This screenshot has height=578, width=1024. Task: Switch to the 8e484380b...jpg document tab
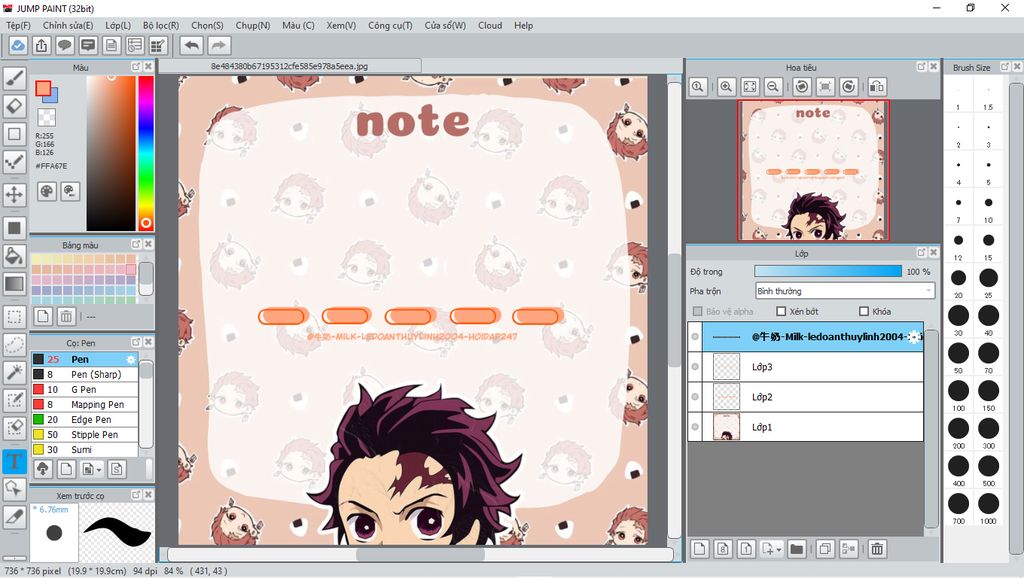pyautogui.click(x=289, y=66)
